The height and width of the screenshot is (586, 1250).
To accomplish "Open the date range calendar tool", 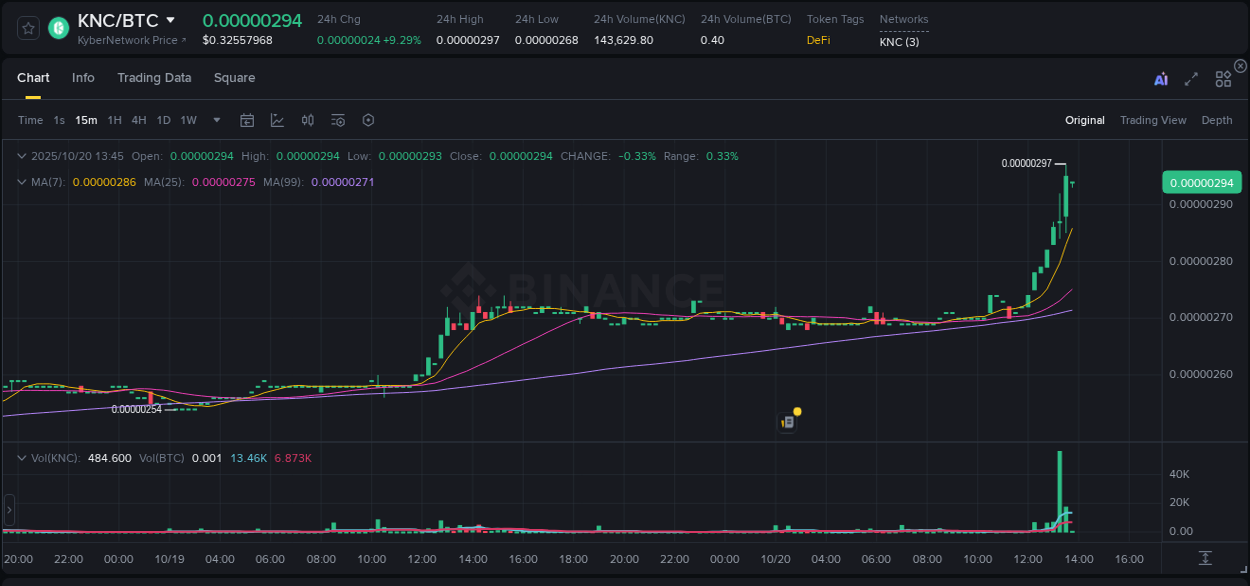I will click(x=247, y=119).
